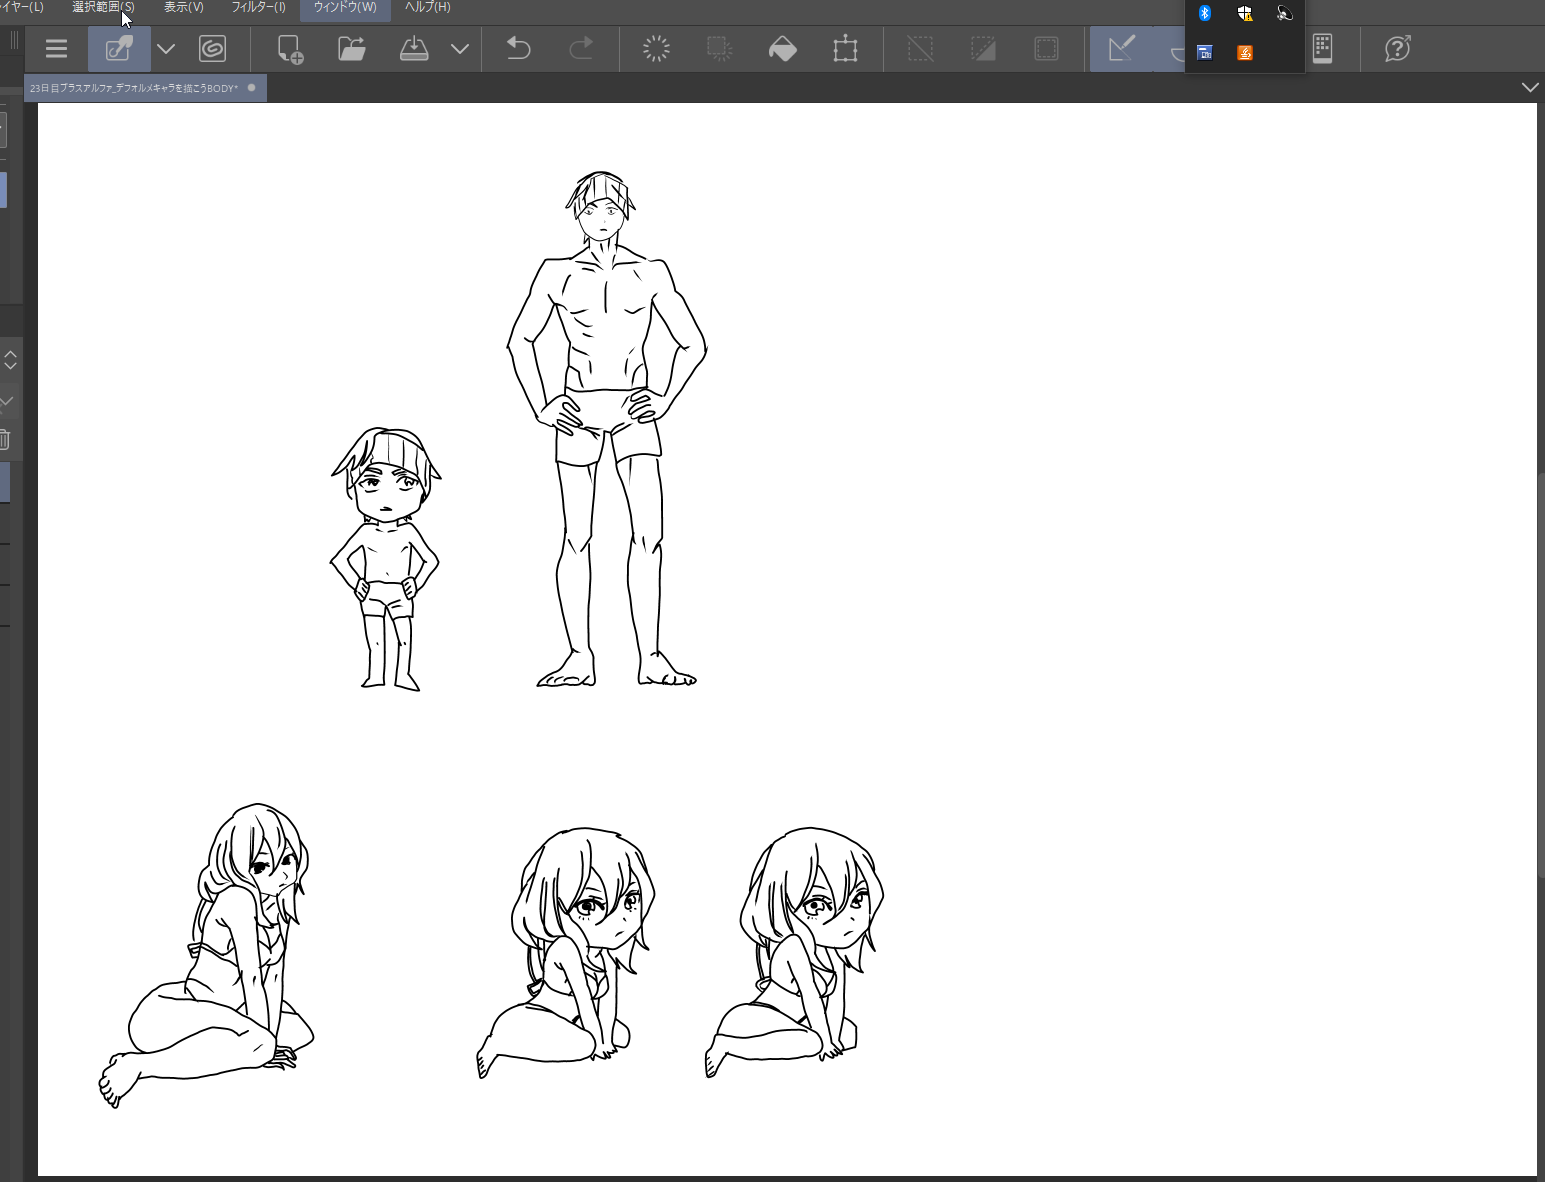This screenshot has width=1545, height=1182.
Task: Open the hamburger menu in the command bar
Action: 56,49
